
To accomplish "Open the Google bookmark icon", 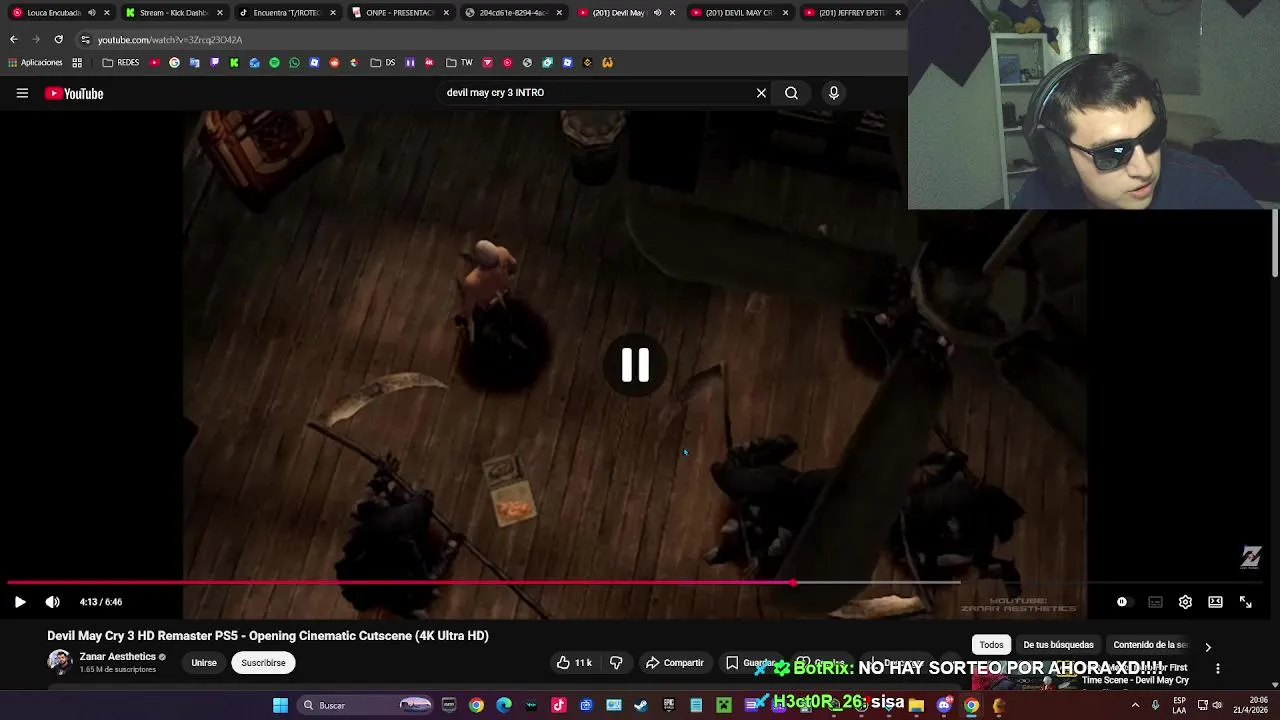I will (174, 62).
